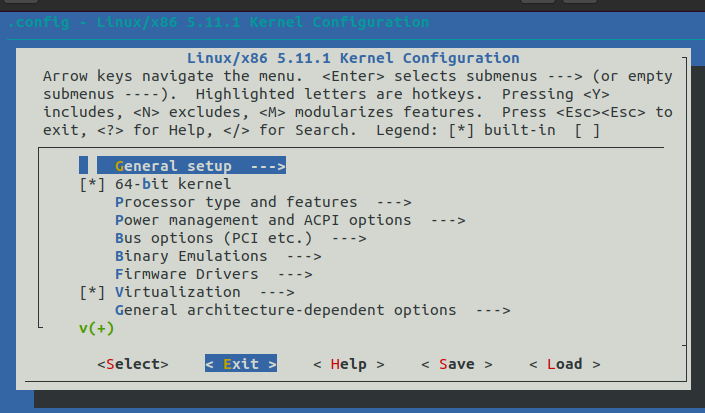
Task: Click the arrow after Power management and ACPI options
Action: point(448,221)
